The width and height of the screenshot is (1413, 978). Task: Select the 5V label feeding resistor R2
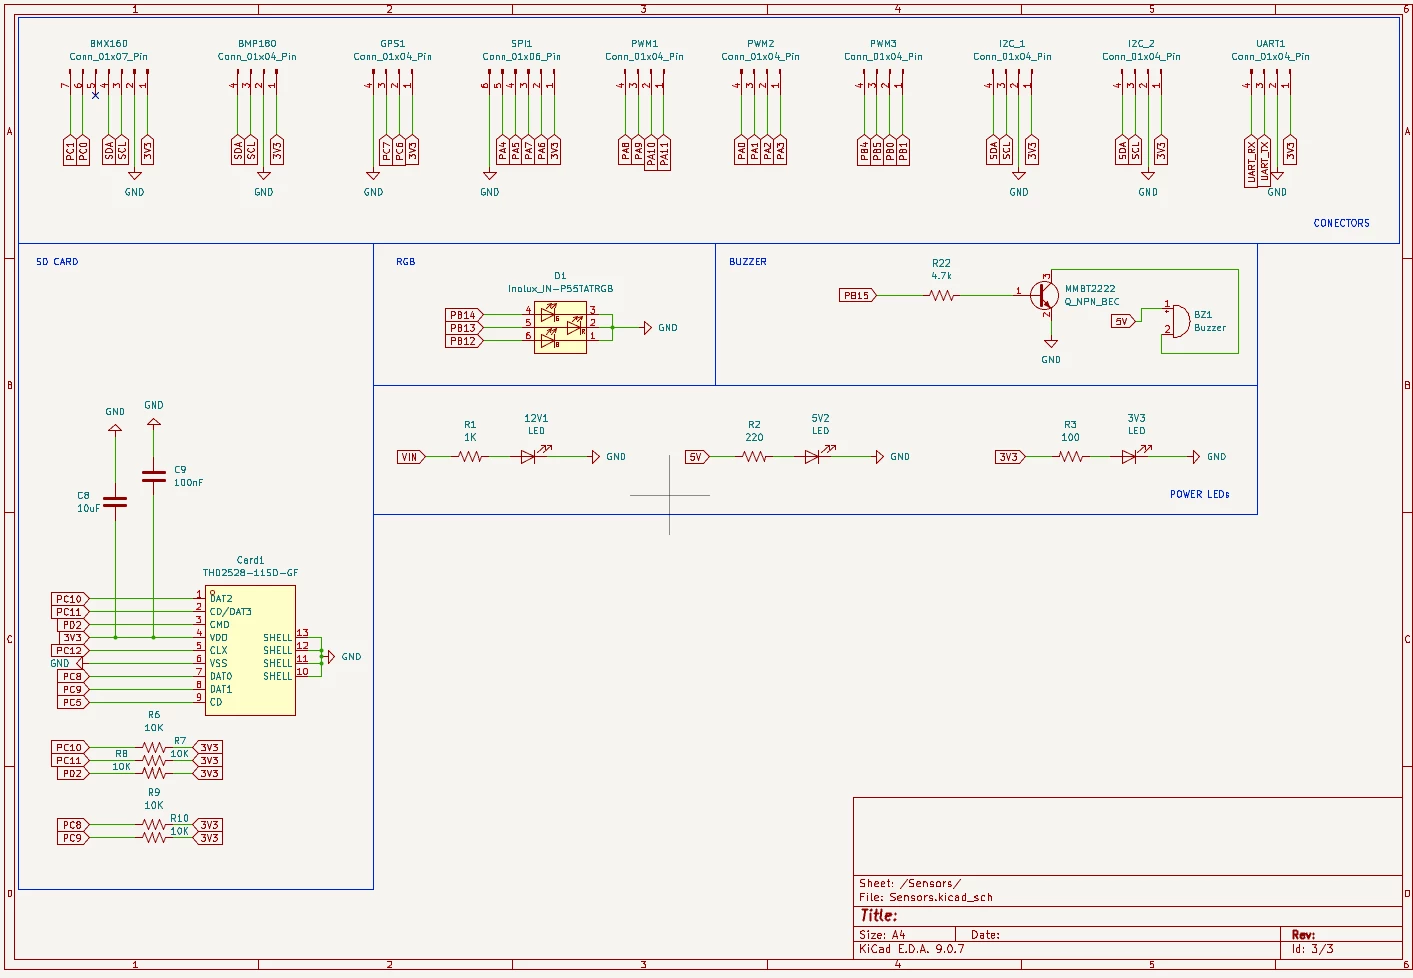pos(697,457)
